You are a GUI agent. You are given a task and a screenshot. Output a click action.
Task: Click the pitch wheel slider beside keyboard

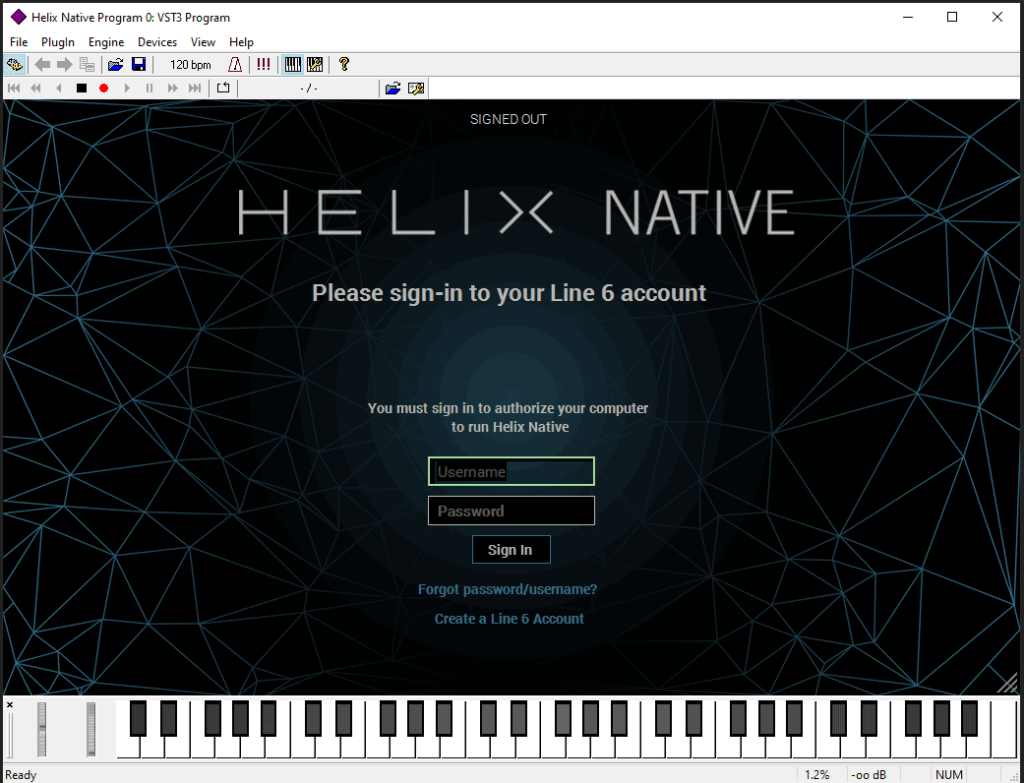coord(42,728)
